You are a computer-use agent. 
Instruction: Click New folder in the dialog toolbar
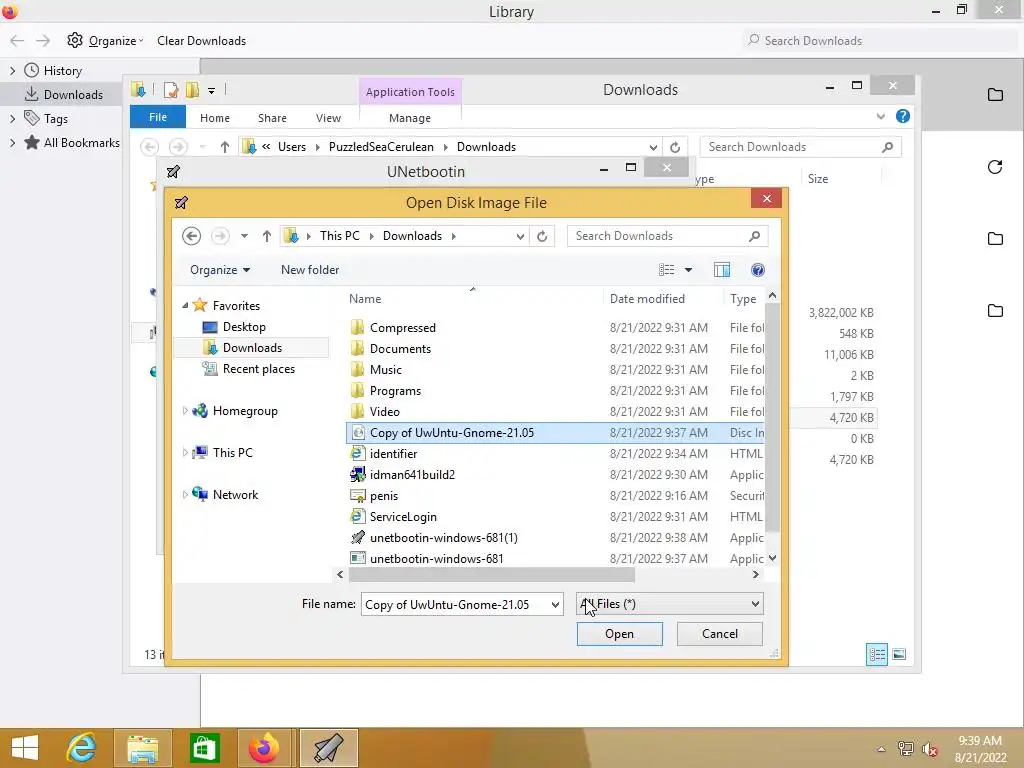(x=310, y=270)
